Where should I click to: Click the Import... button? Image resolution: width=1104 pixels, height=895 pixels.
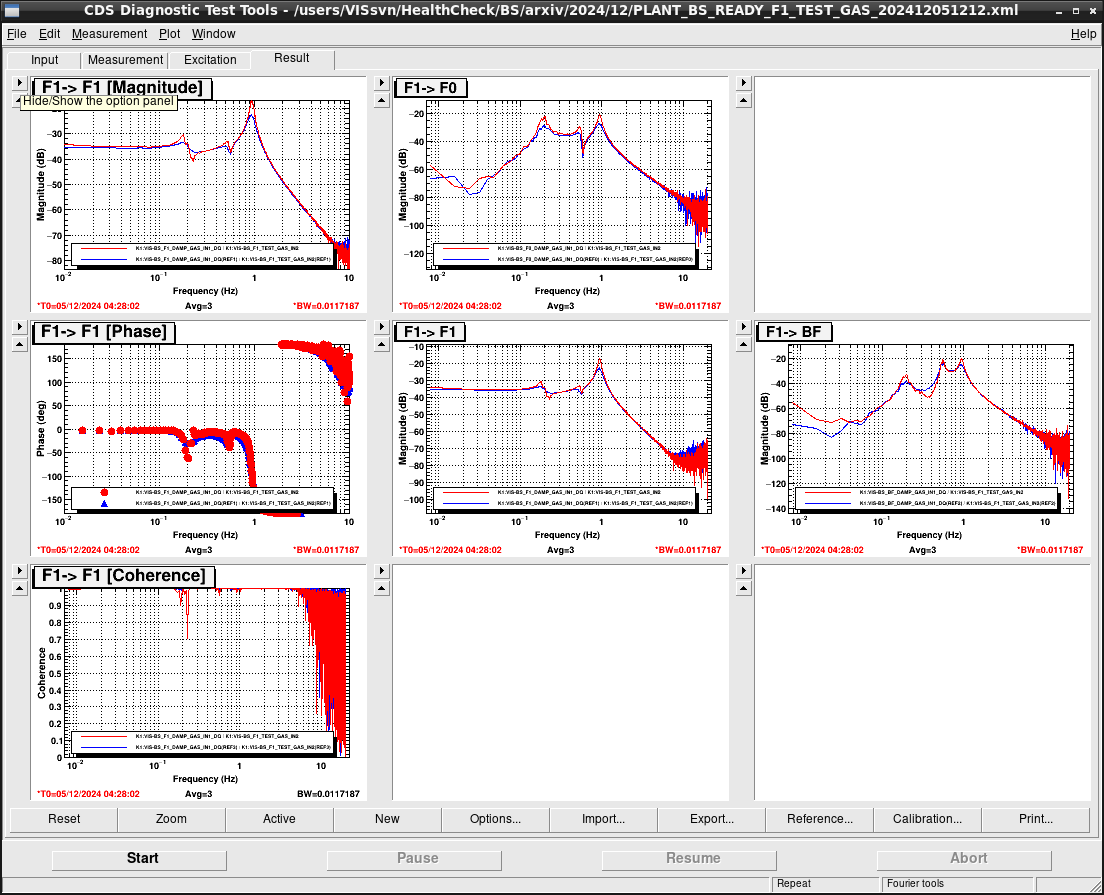(x=603, y=819)
